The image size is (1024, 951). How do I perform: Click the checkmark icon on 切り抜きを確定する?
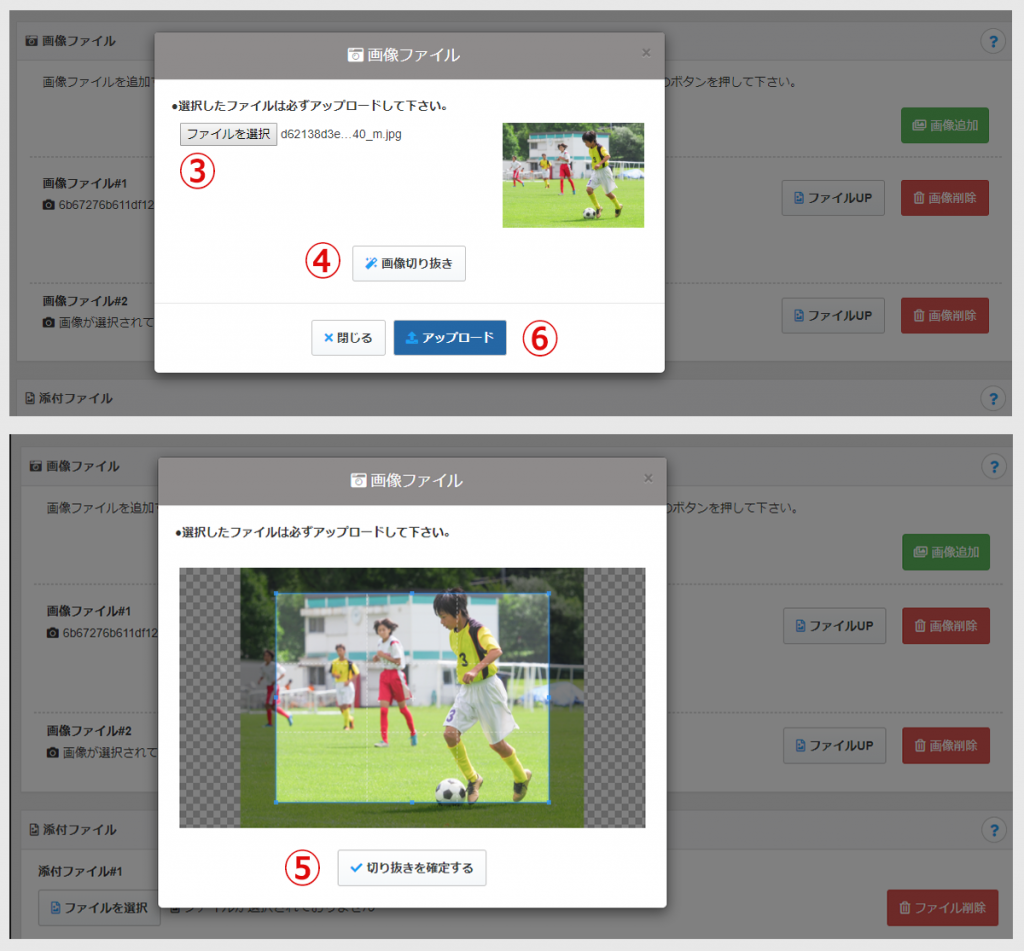click(x=356, y=868)
